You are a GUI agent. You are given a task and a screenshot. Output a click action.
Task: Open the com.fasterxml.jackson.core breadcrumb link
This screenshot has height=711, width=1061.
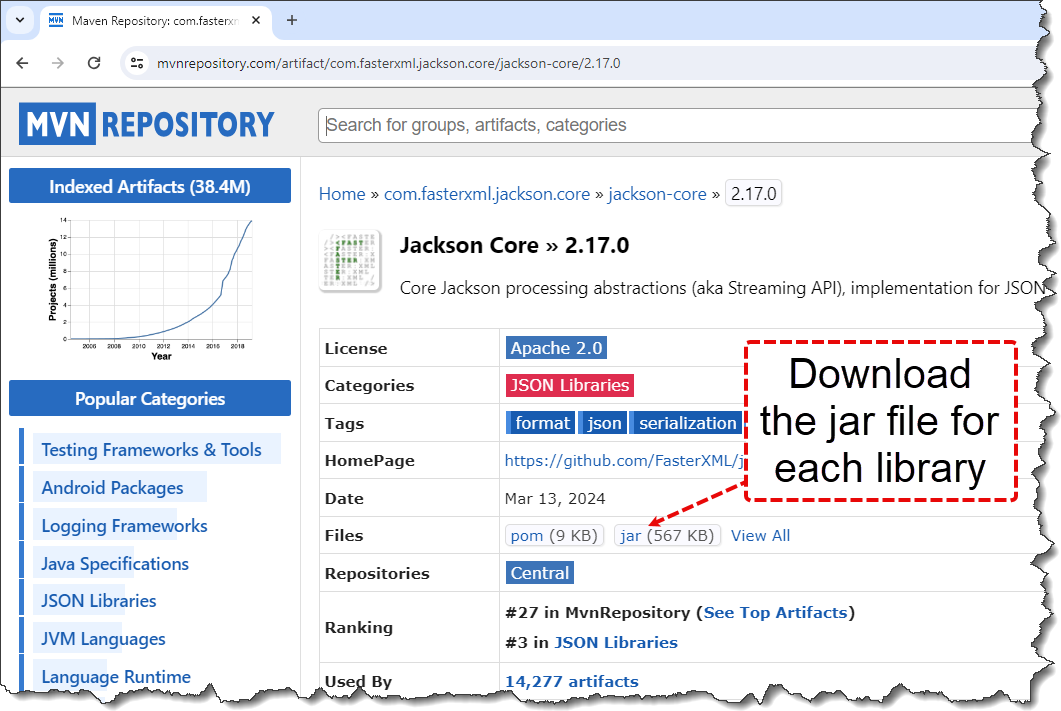tap(486, 193)
